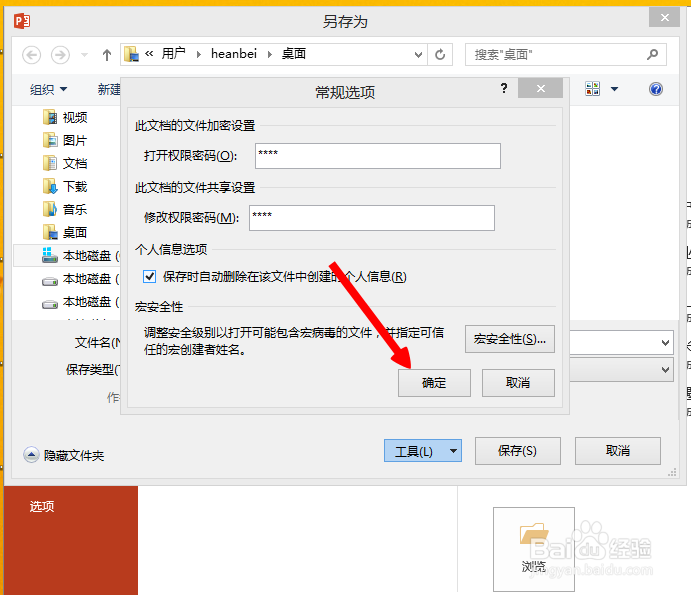Click 取消 in the 常规选项 dialog
The width and height of the screenshot is (691, 595).
(x=518, y=383)
